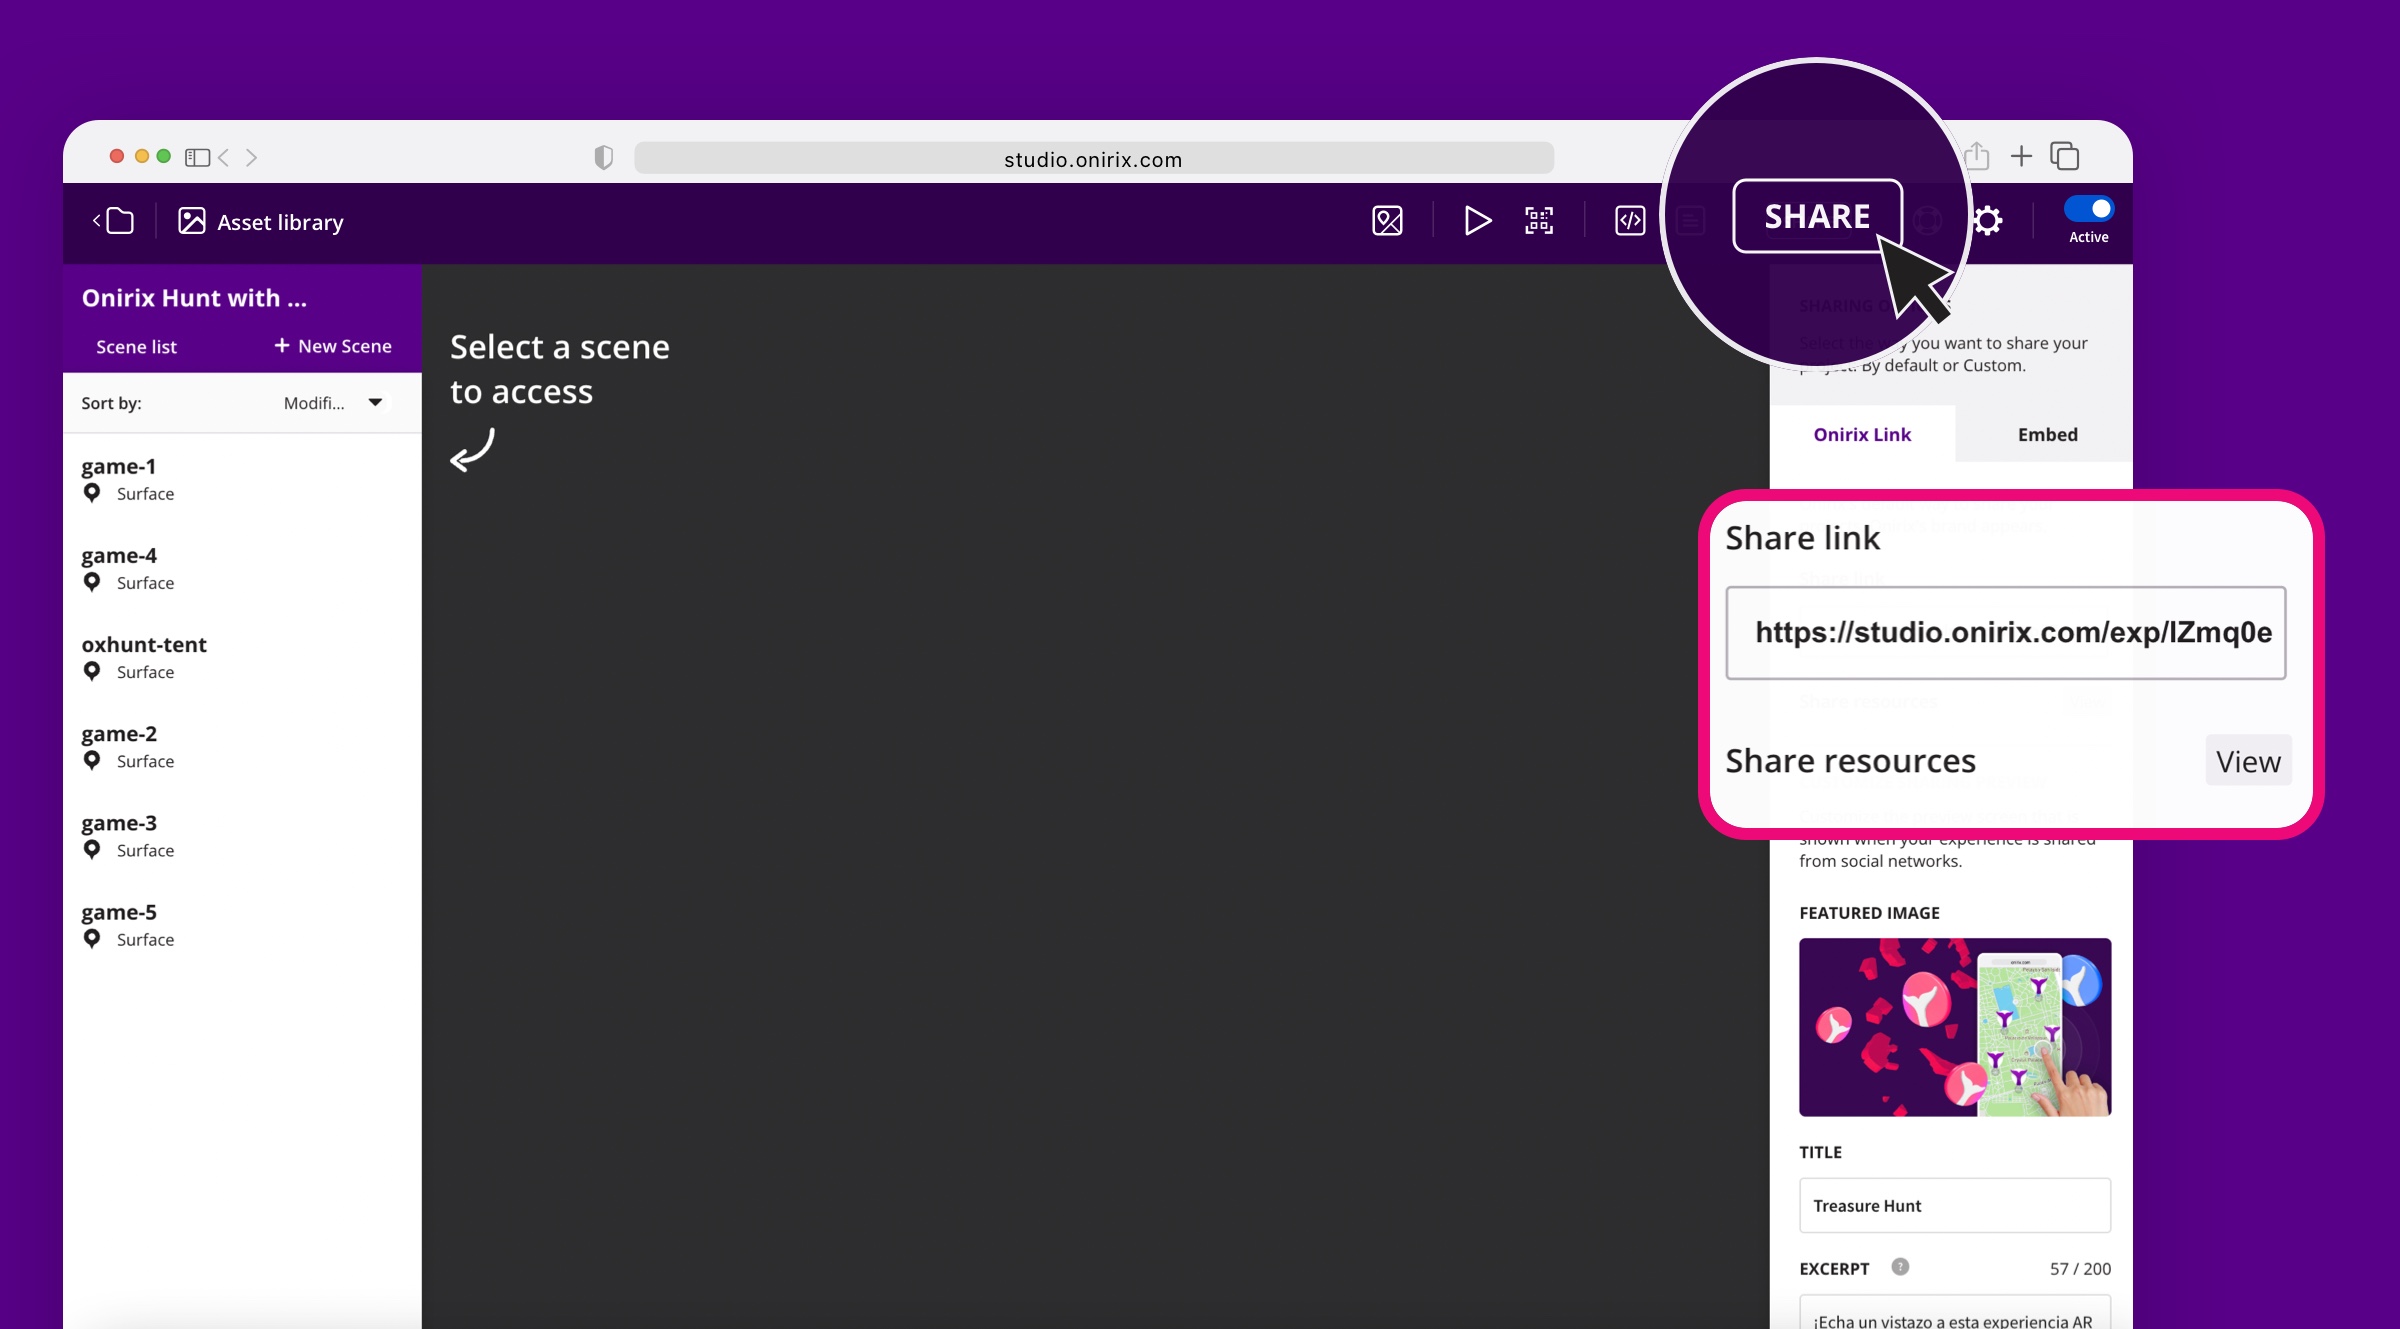
Task: Open the code editor icon
Action: 1629,221
